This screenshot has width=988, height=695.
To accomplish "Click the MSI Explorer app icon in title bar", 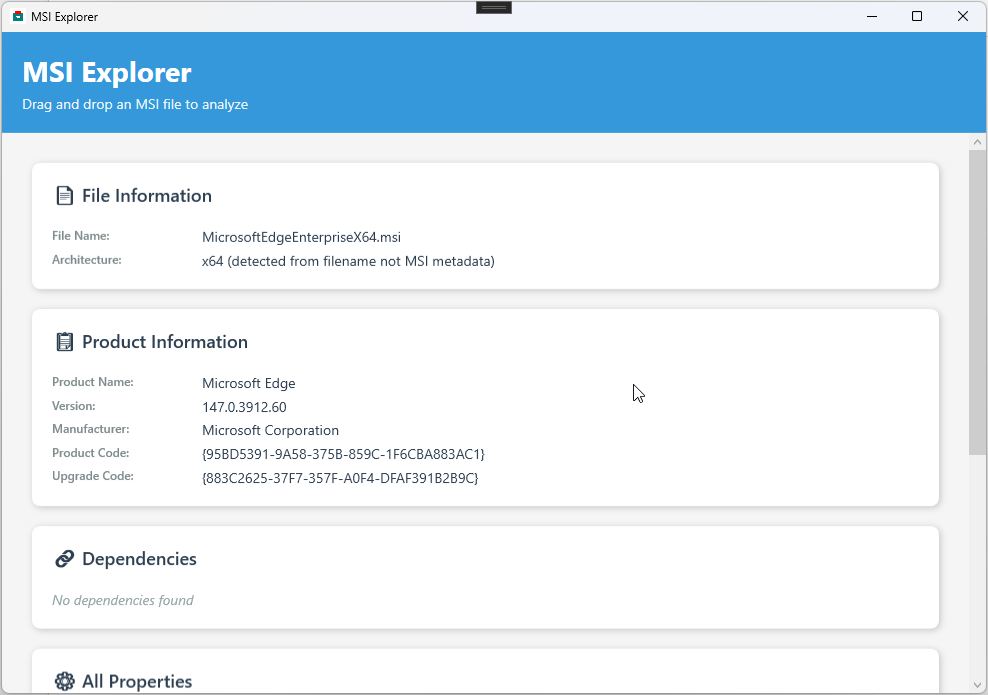I will click(x=18, y=16).
